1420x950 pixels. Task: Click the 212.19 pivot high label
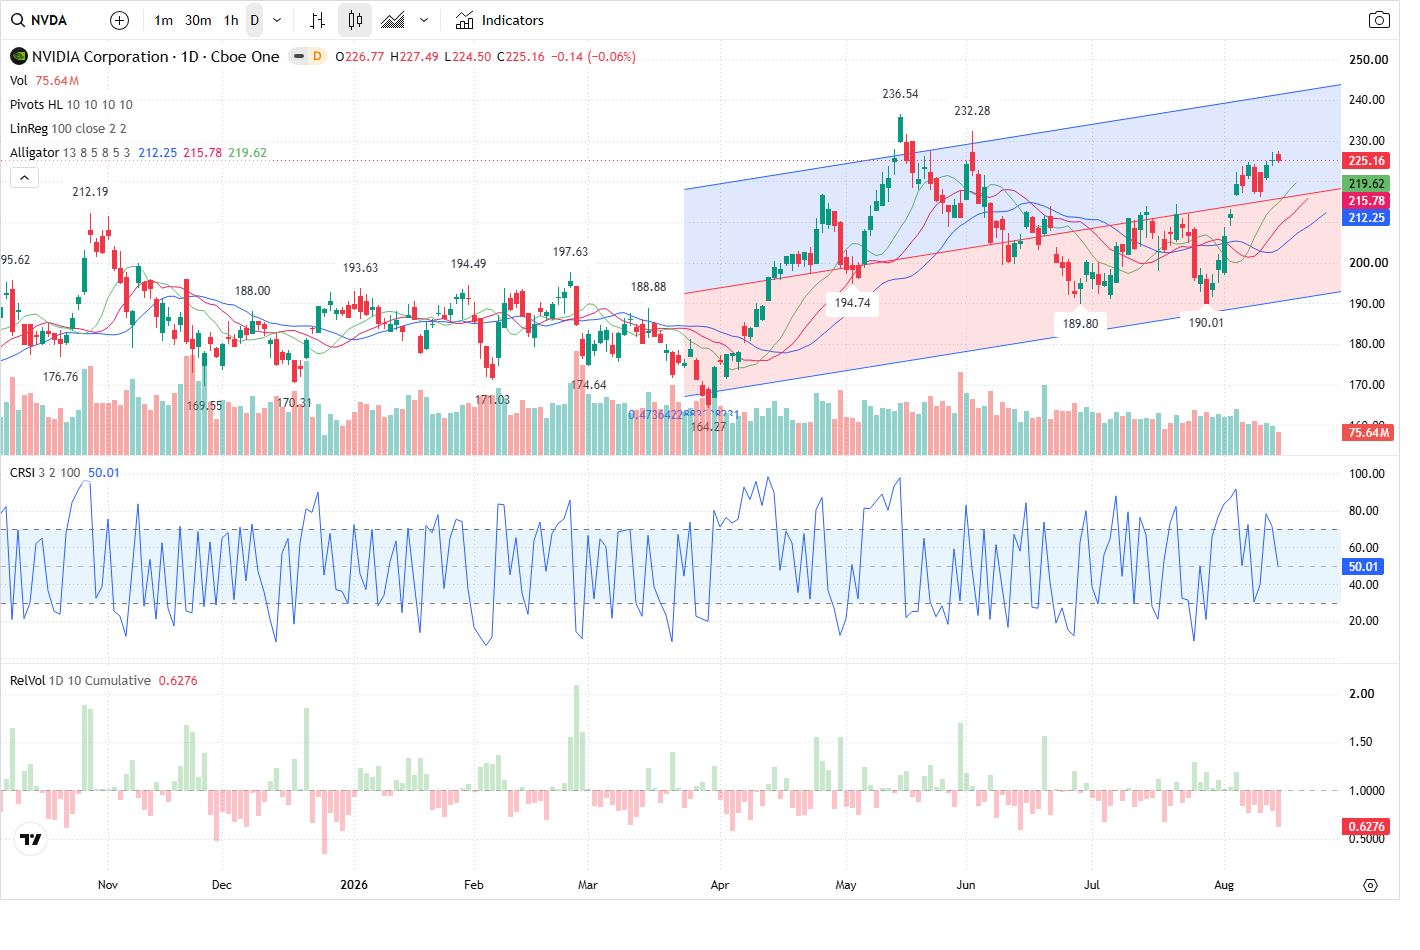pyautogui.click(x=90, y=192)
